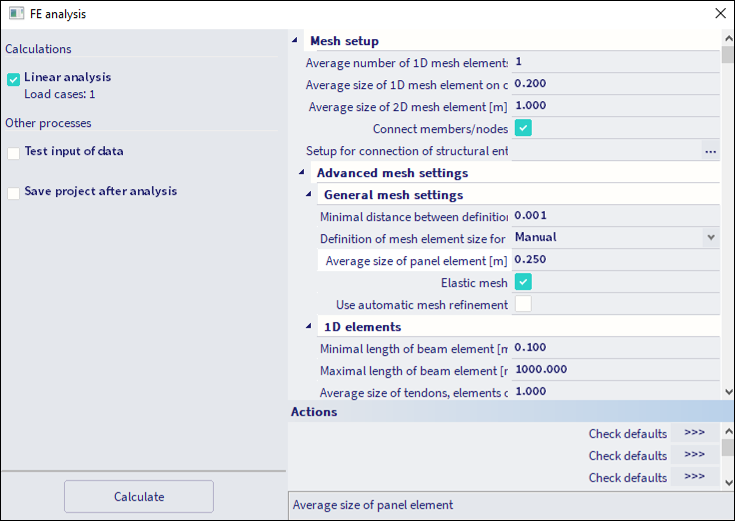The width and height of the screenshot is (735, 521).
Task: Click the FE analysis window icon
Action: (16, 14)
